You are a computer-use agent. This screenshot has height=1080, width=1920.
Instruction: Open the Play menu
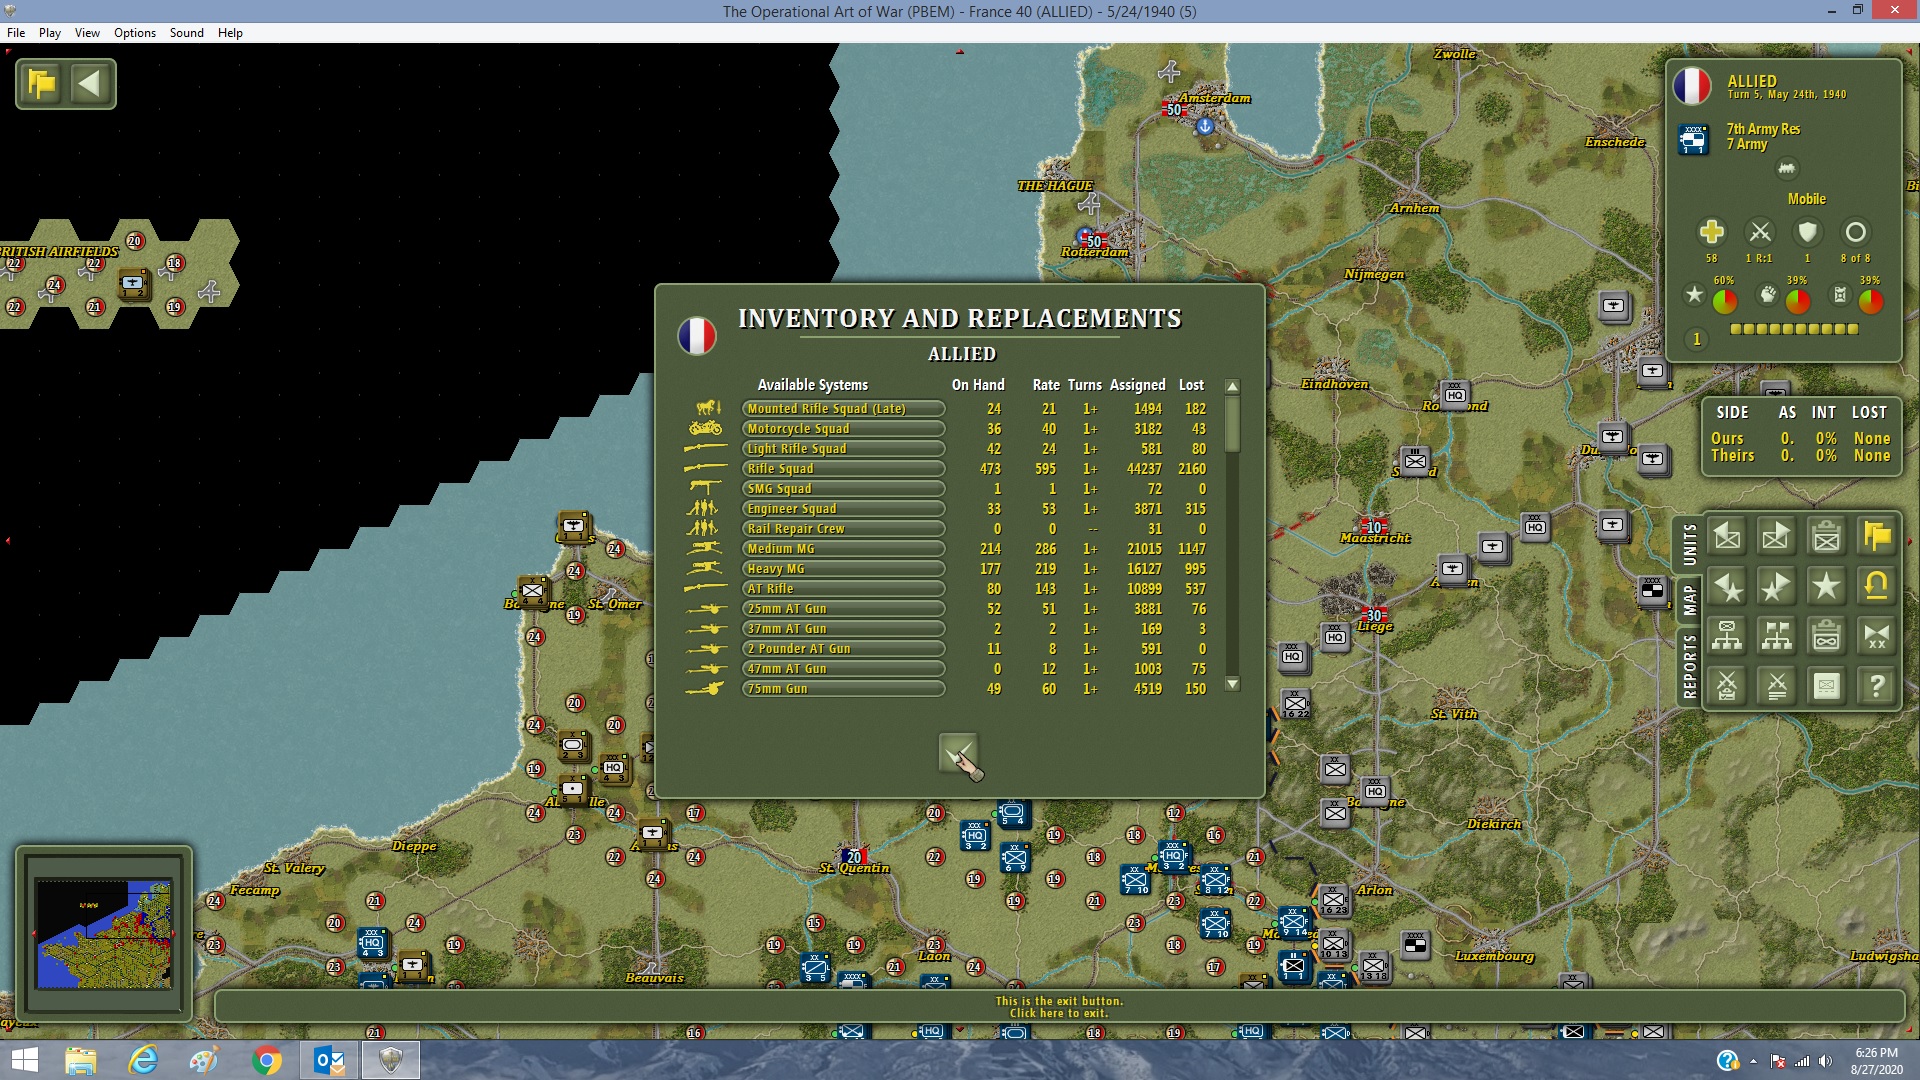(49, 33)
